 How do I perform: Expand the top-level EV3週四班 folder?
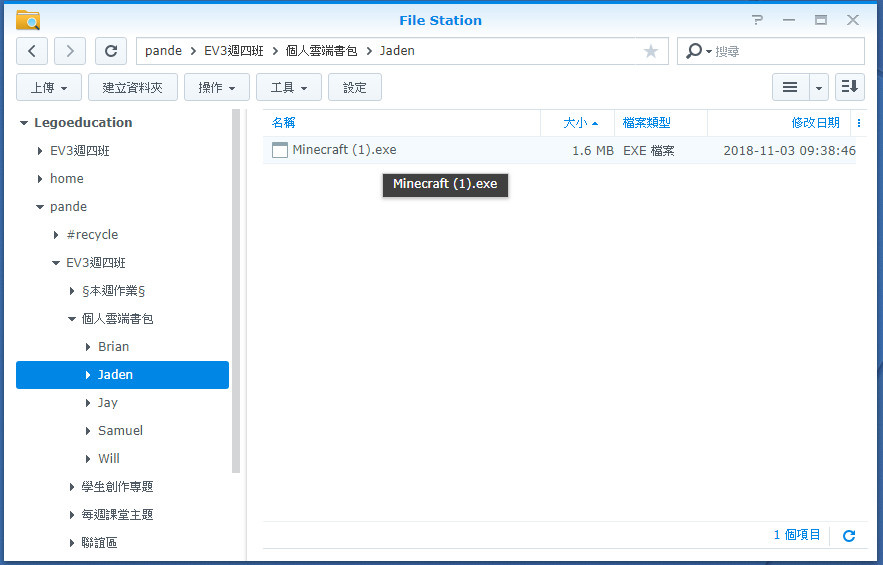(39, 151)
